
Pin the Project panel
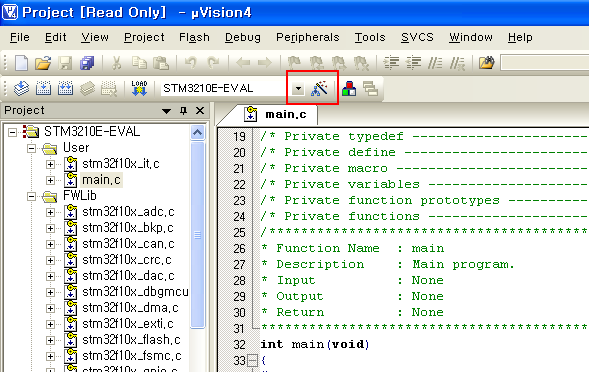[183, 110]
